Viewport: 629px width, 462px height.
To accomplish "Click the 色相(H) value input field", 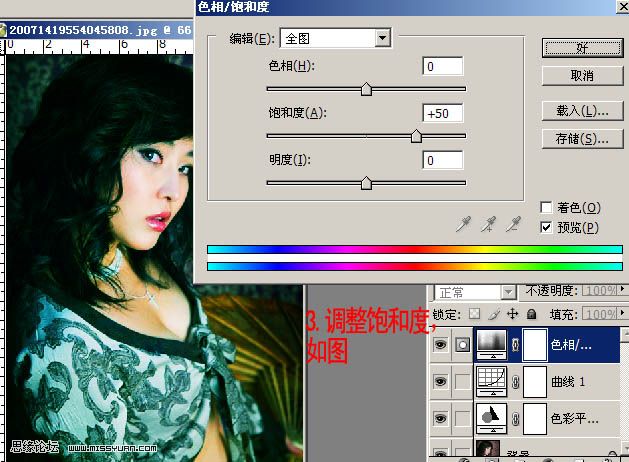I will (443, 66).
